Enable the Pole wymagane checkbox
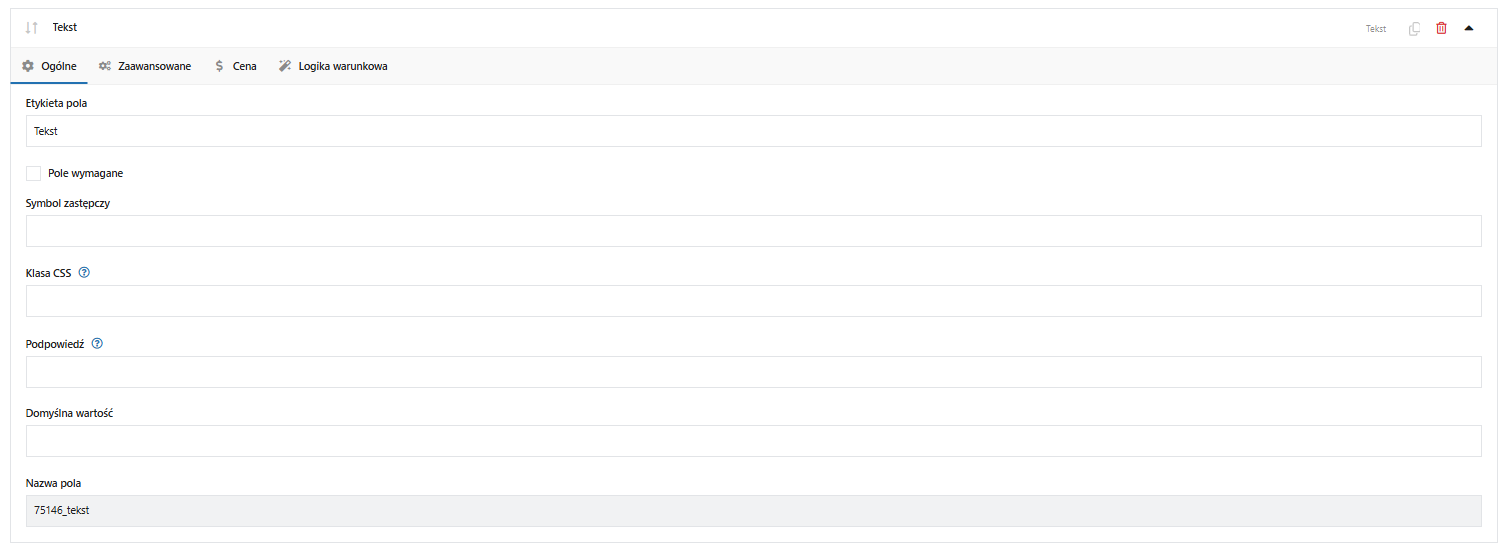Viewport: 1506px width, 552px height. [34, 173]
